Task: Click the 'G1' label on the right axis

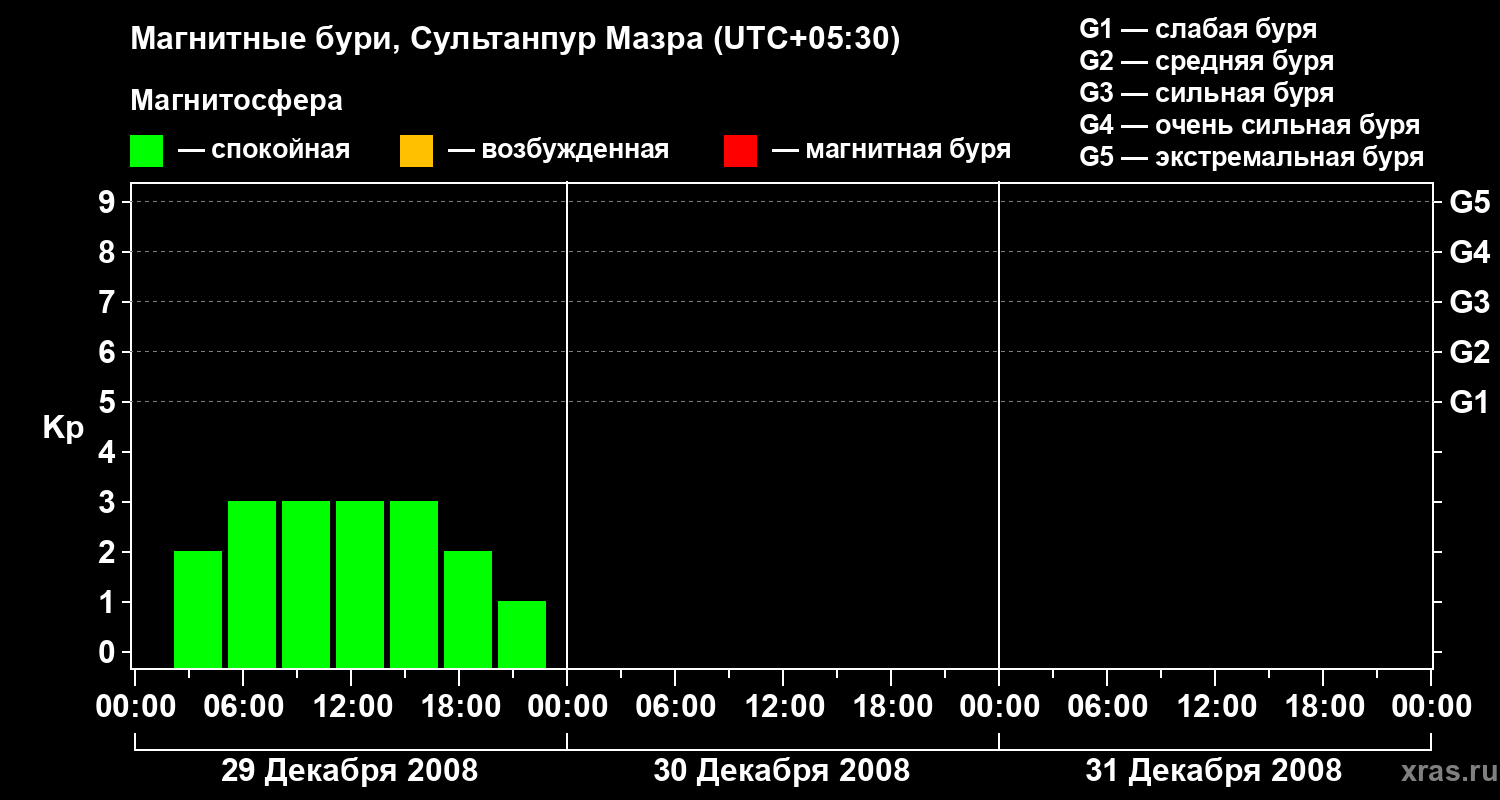Action: [1469, 402]
